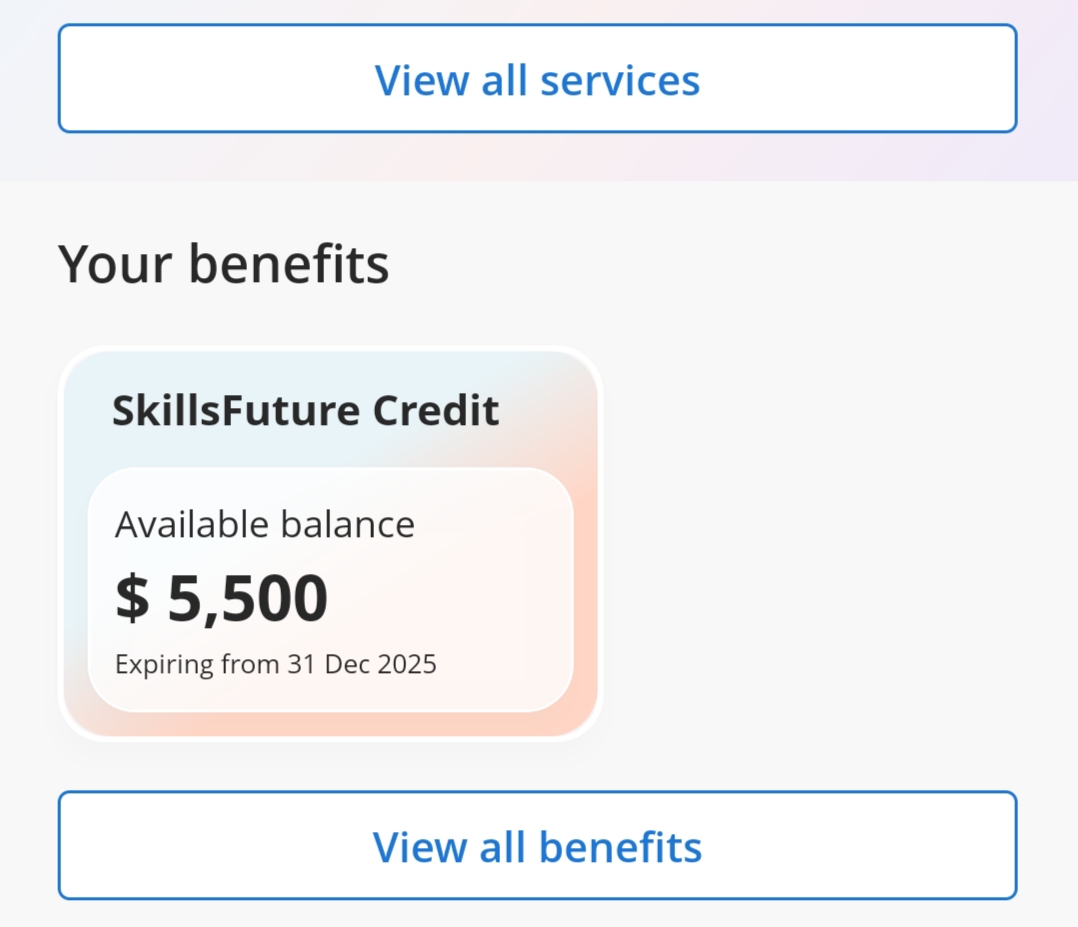Click the word SkillsFuture in the card
Screen dimensions: 1078x927
click(x=236, y=410)
